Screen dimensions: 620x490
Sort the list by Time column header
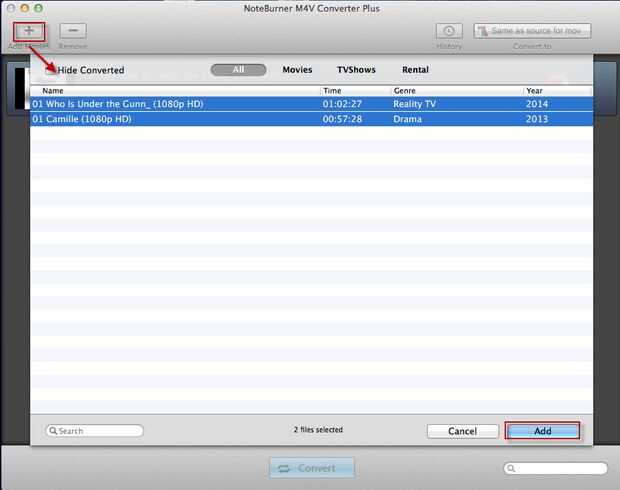click(355, 91)
